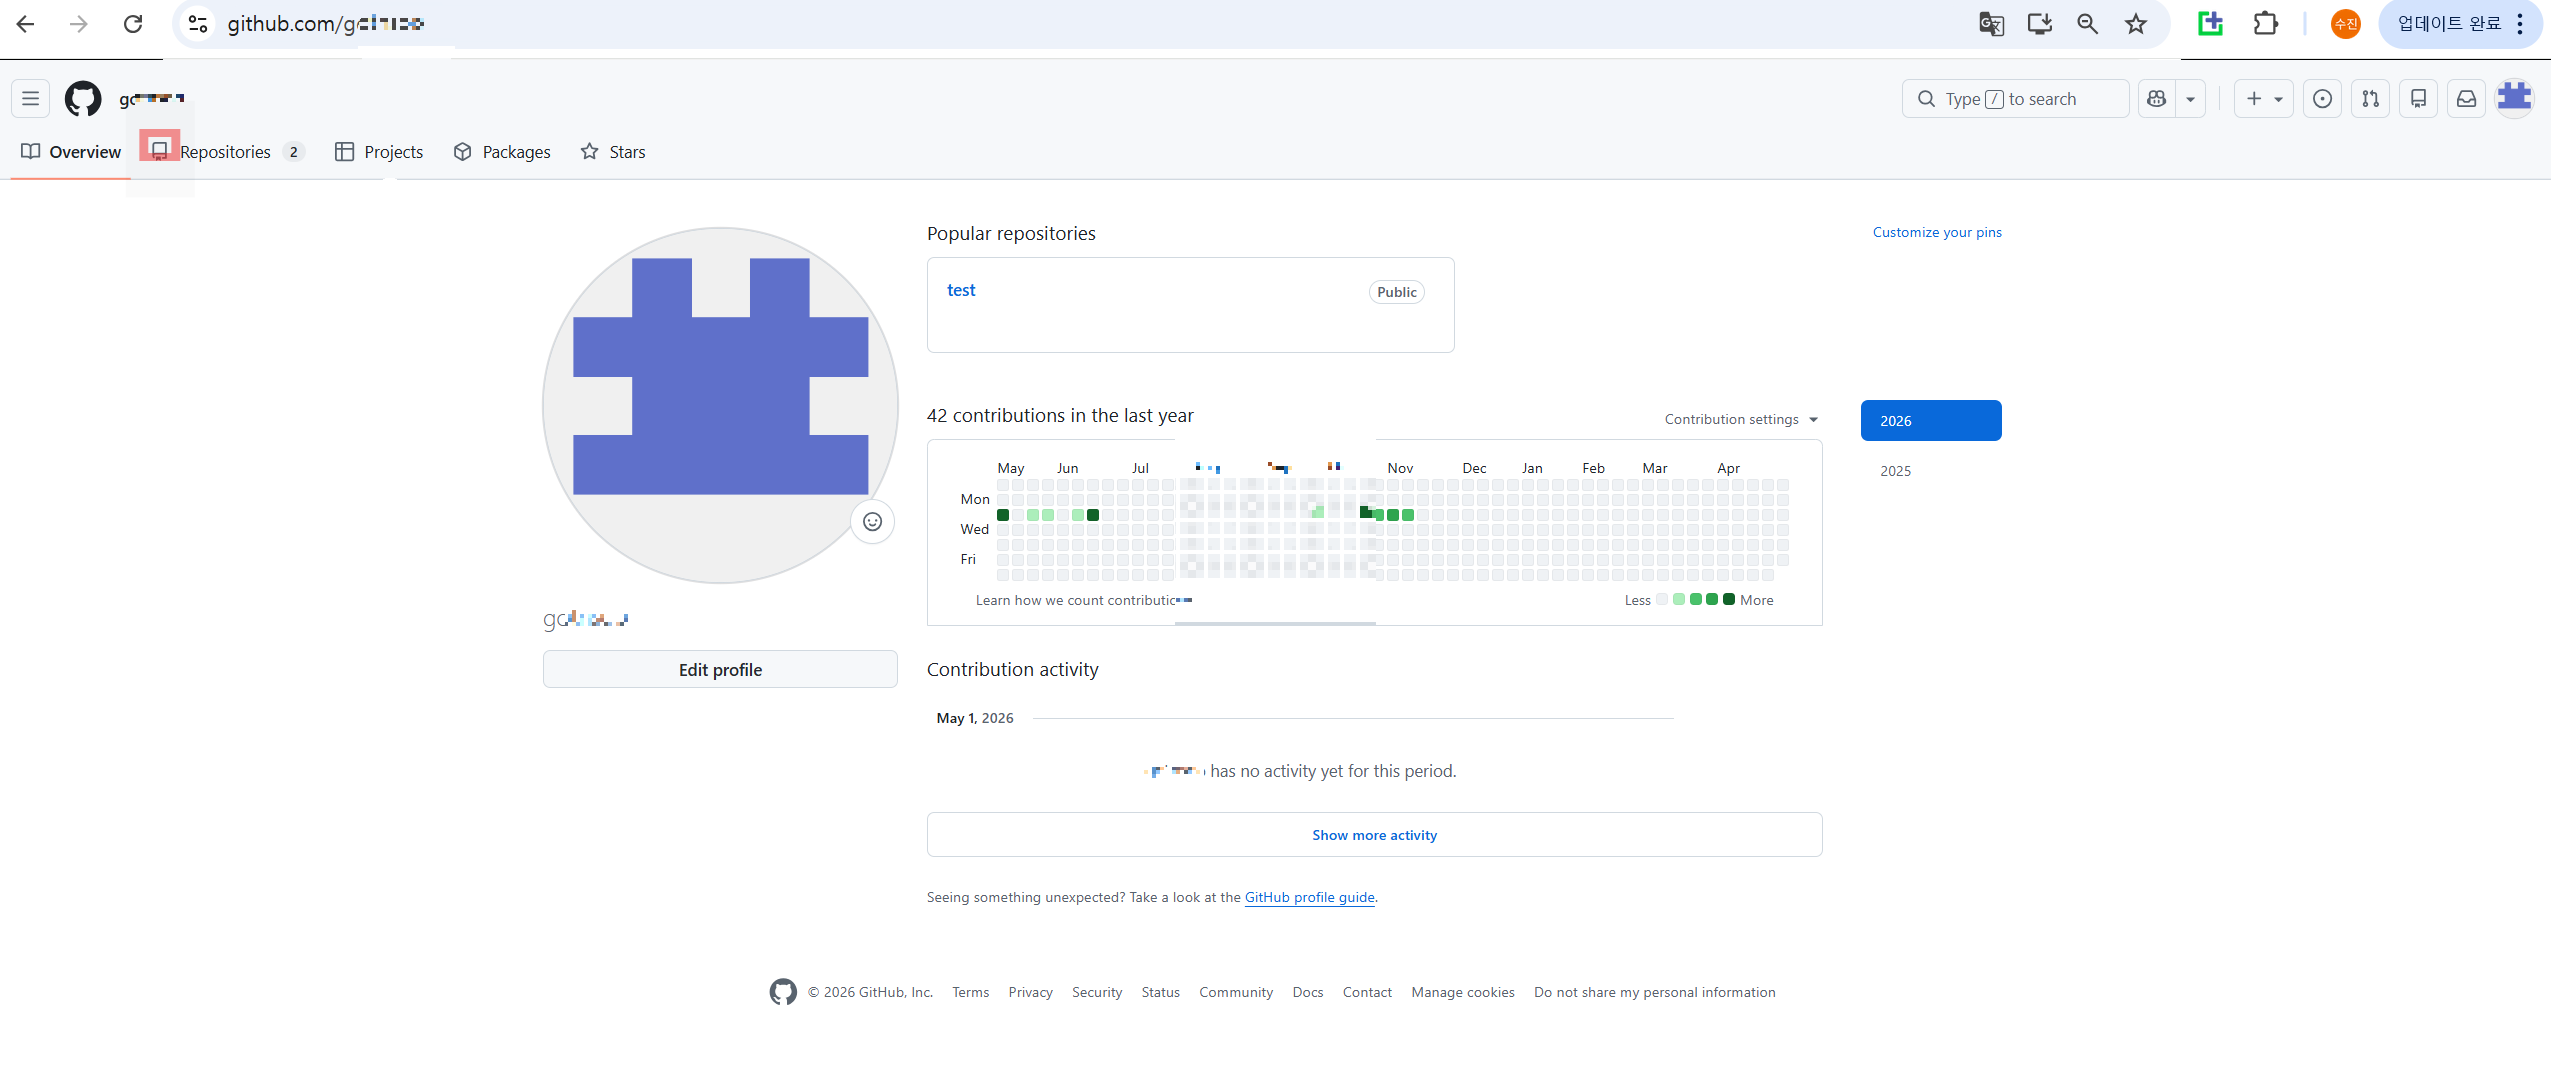Open Google Translate icon in address bar

click(1991, 24)
